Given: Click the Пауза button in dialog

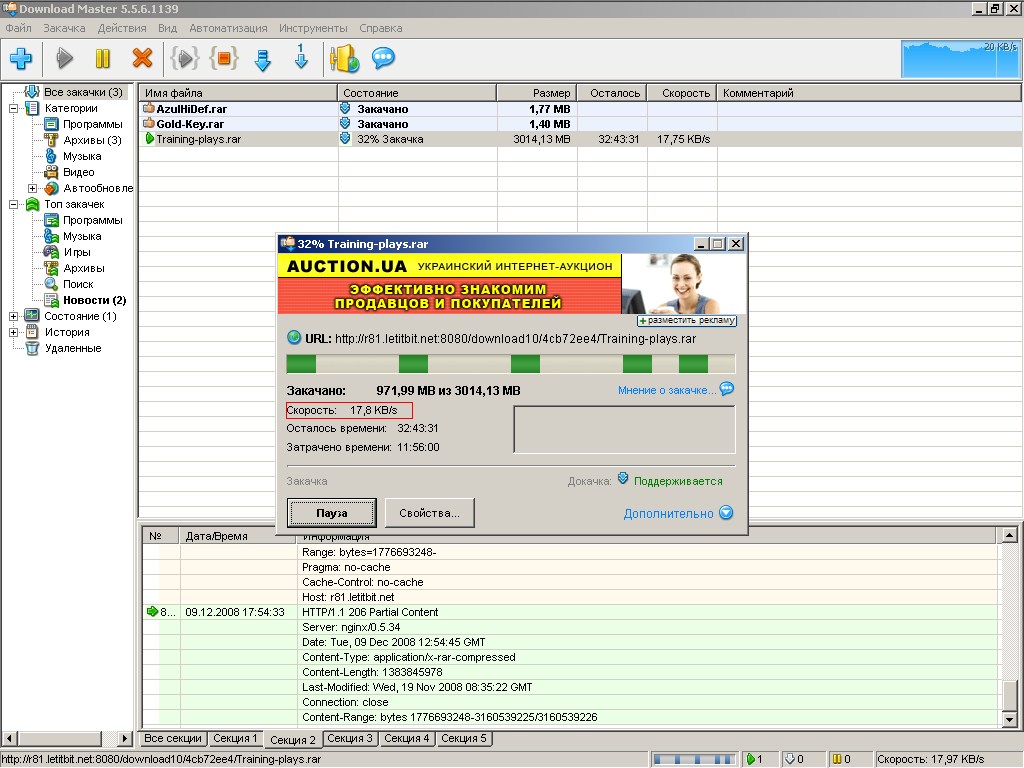Looking at the screenshot, I should coord(331,513).
